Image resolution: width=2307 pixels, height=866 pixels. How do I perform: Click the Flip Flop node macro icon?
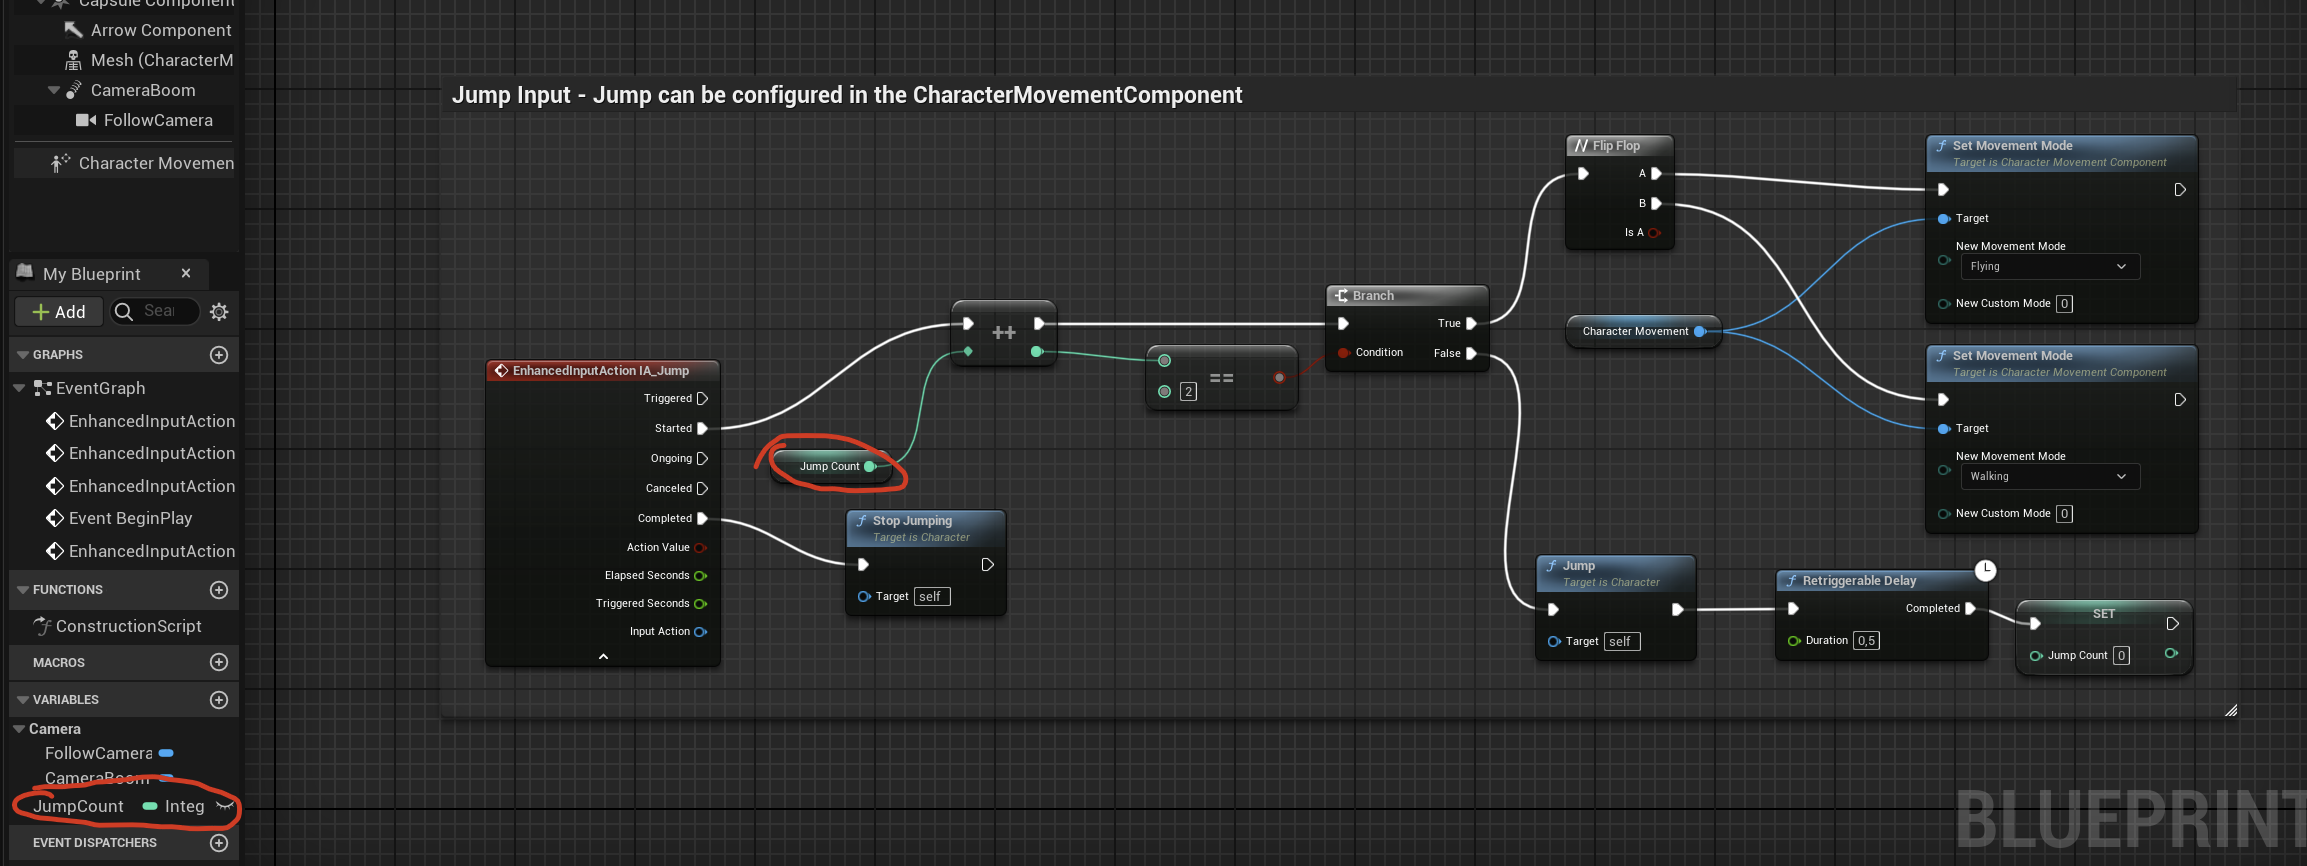pyautogui.click(x=1581, y=146)
